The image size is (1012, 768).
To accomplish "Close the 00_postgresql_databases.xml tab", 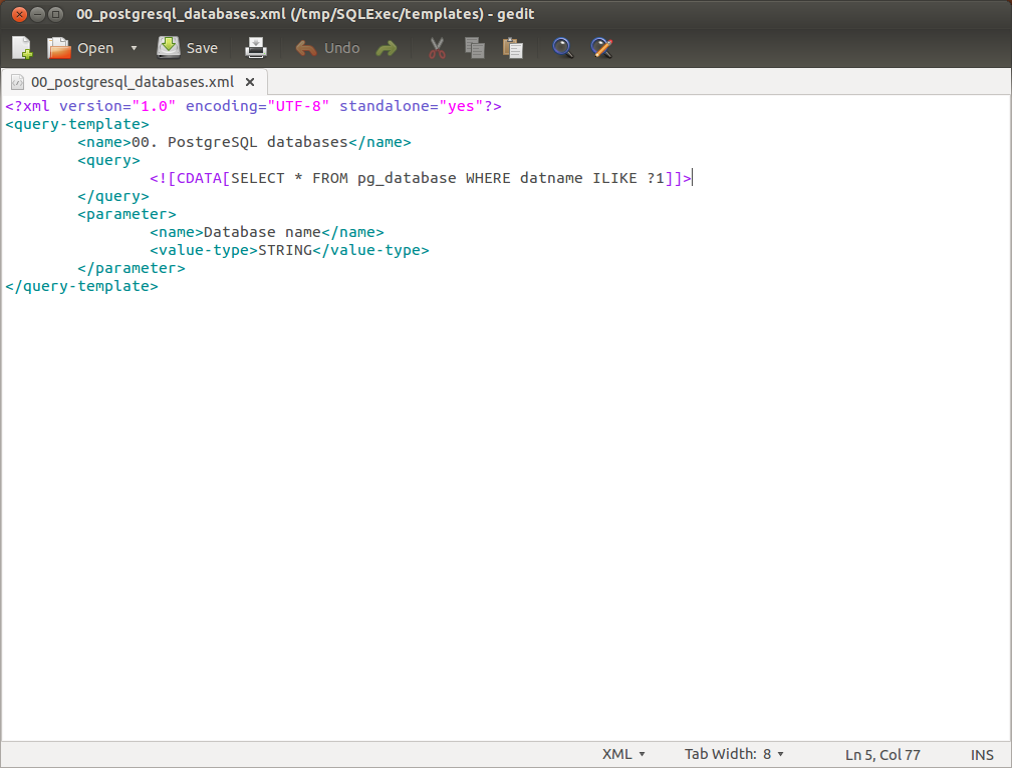I will pos(250,82).
